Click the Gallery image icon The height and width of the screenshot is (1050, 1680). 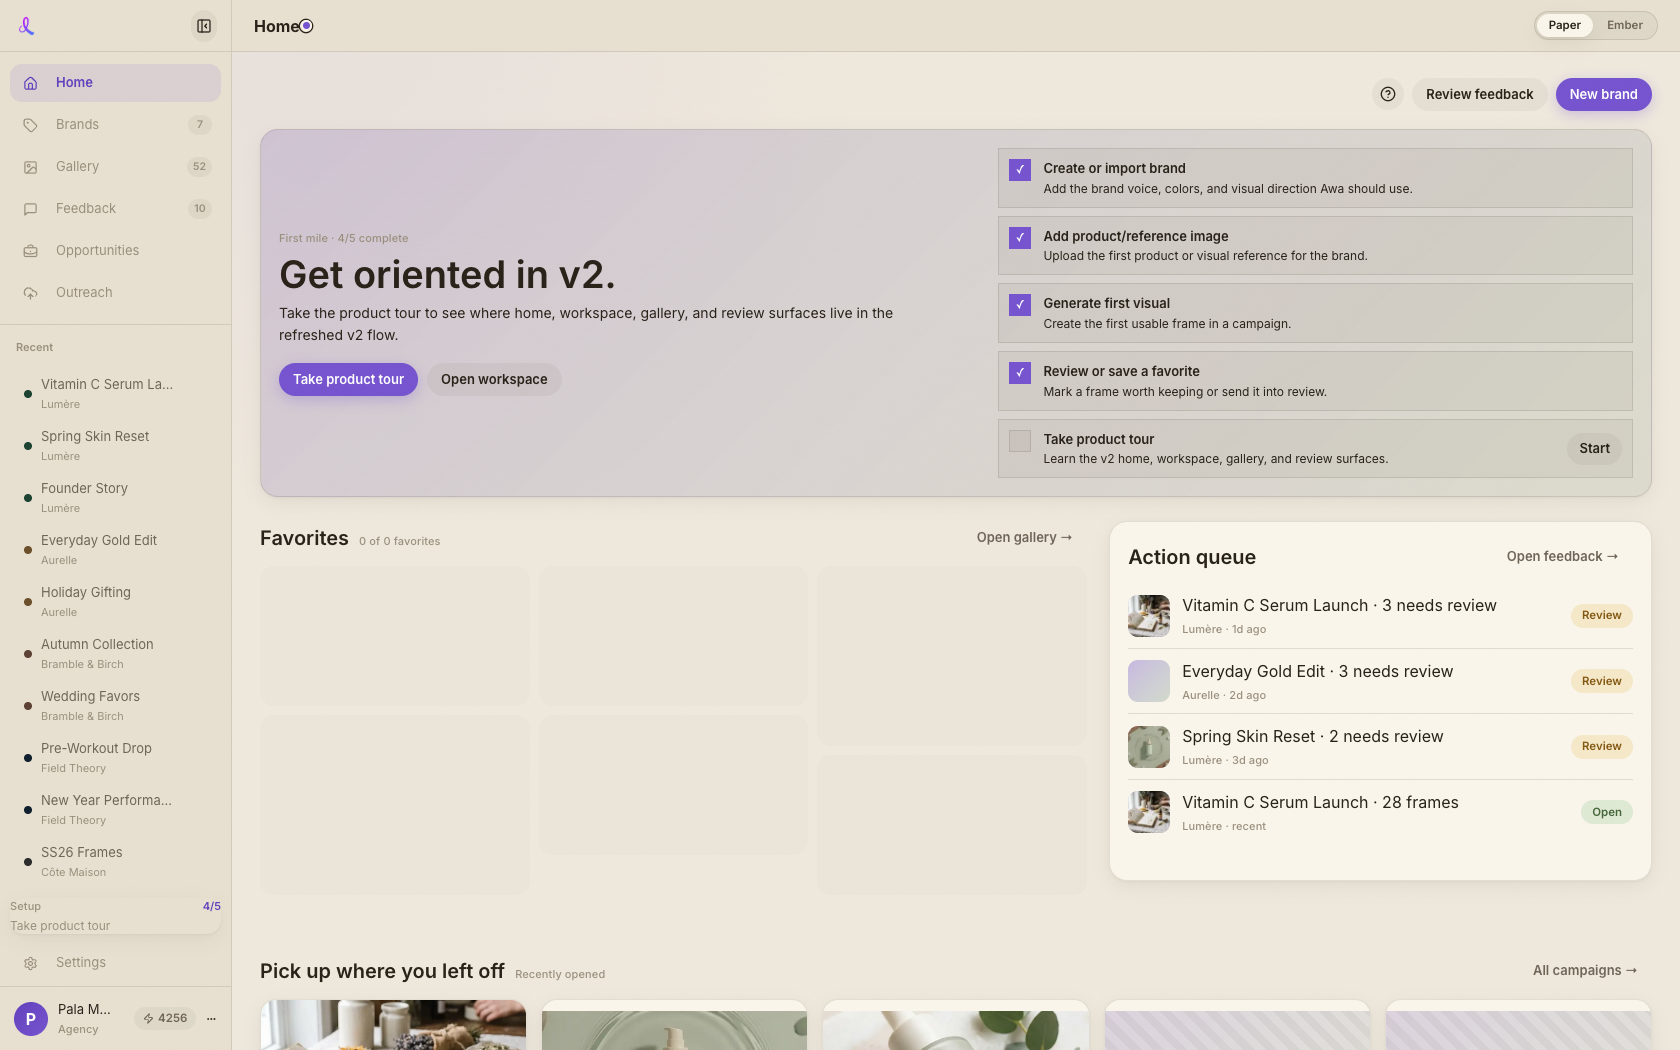point(31,167)
